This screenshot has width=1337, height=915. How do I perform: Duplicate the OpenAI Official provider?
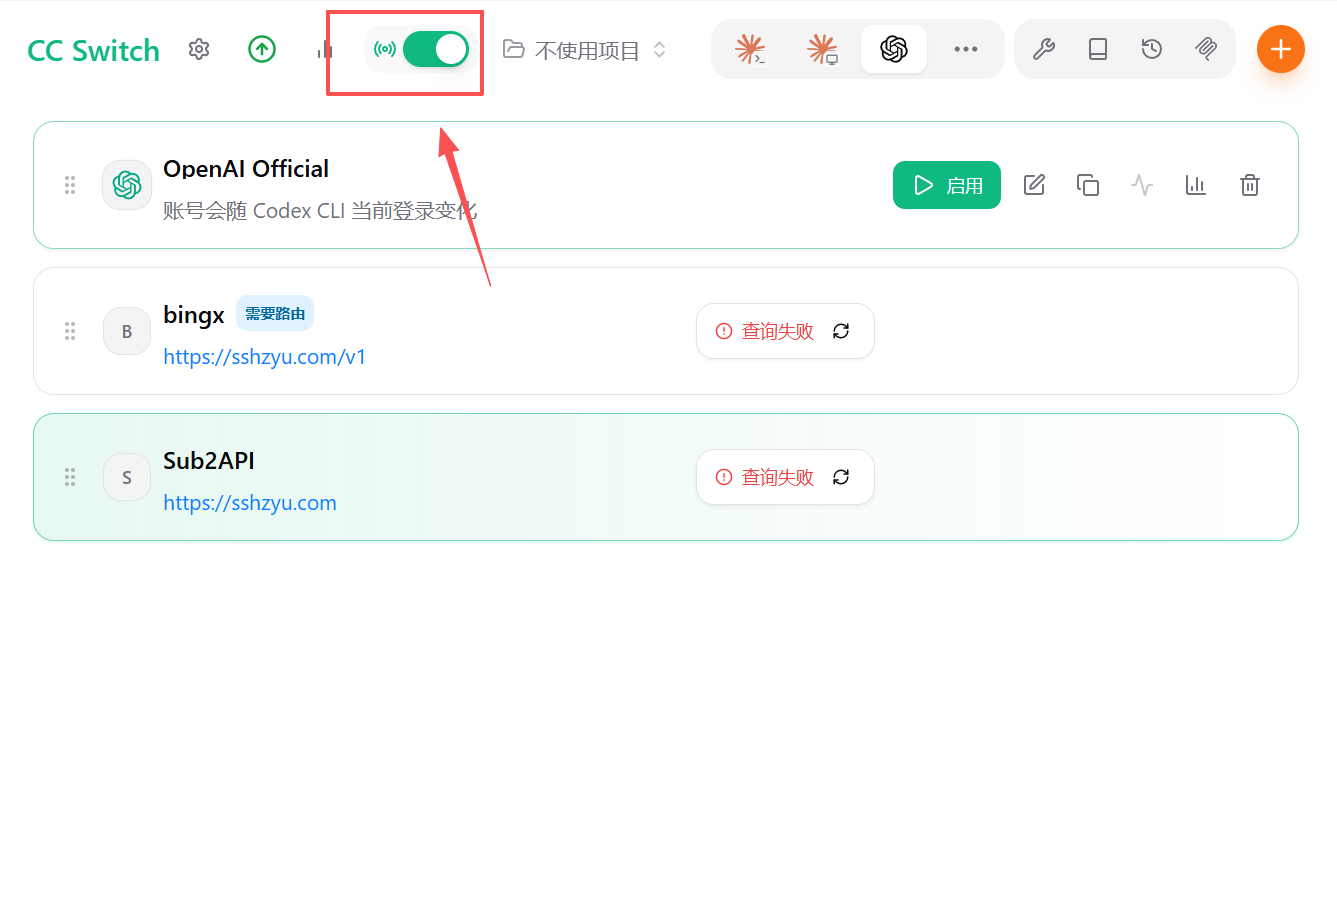pyautogui.click(x=1088, y=185)
